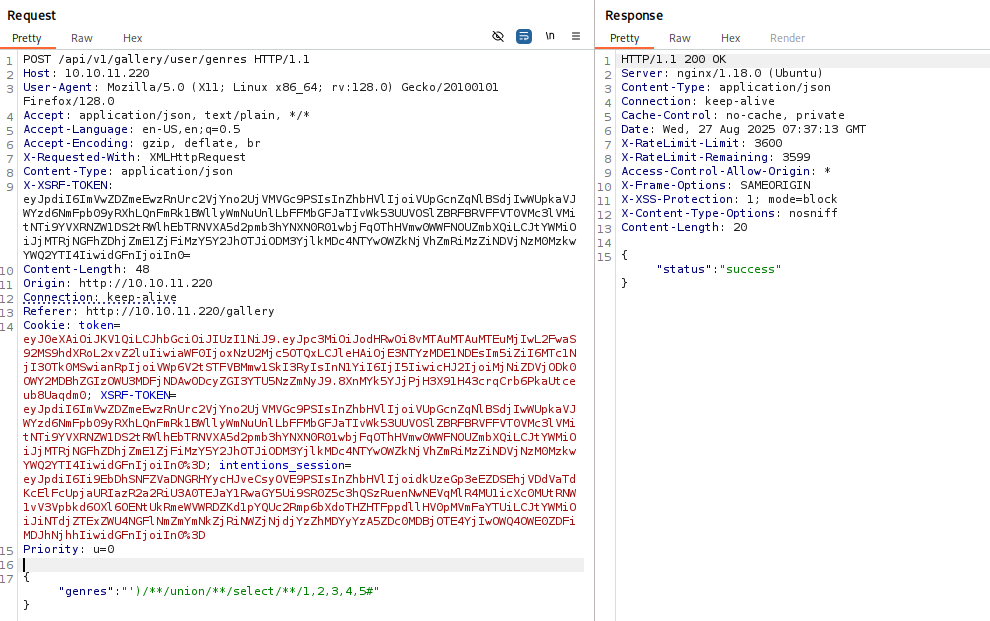Click the request Content-Type application/json line
Screen dimensions: 990x621
[x=128, y=171]
